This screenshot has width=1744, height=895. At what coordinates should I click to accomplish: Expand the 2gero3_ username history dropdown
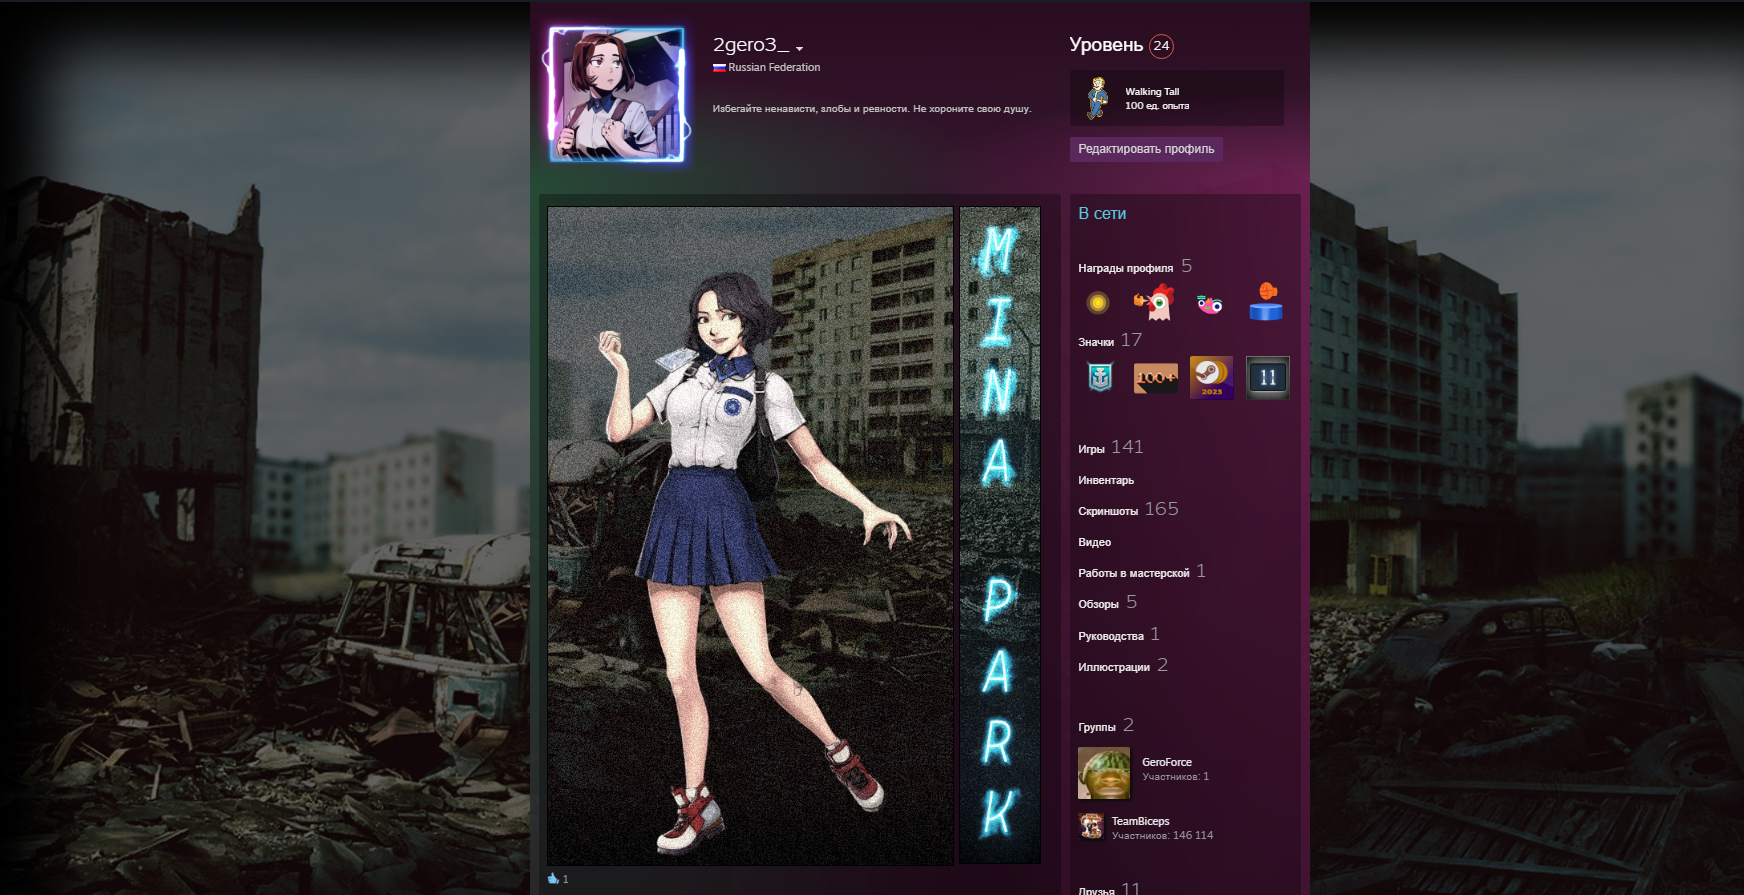[799, 48]
